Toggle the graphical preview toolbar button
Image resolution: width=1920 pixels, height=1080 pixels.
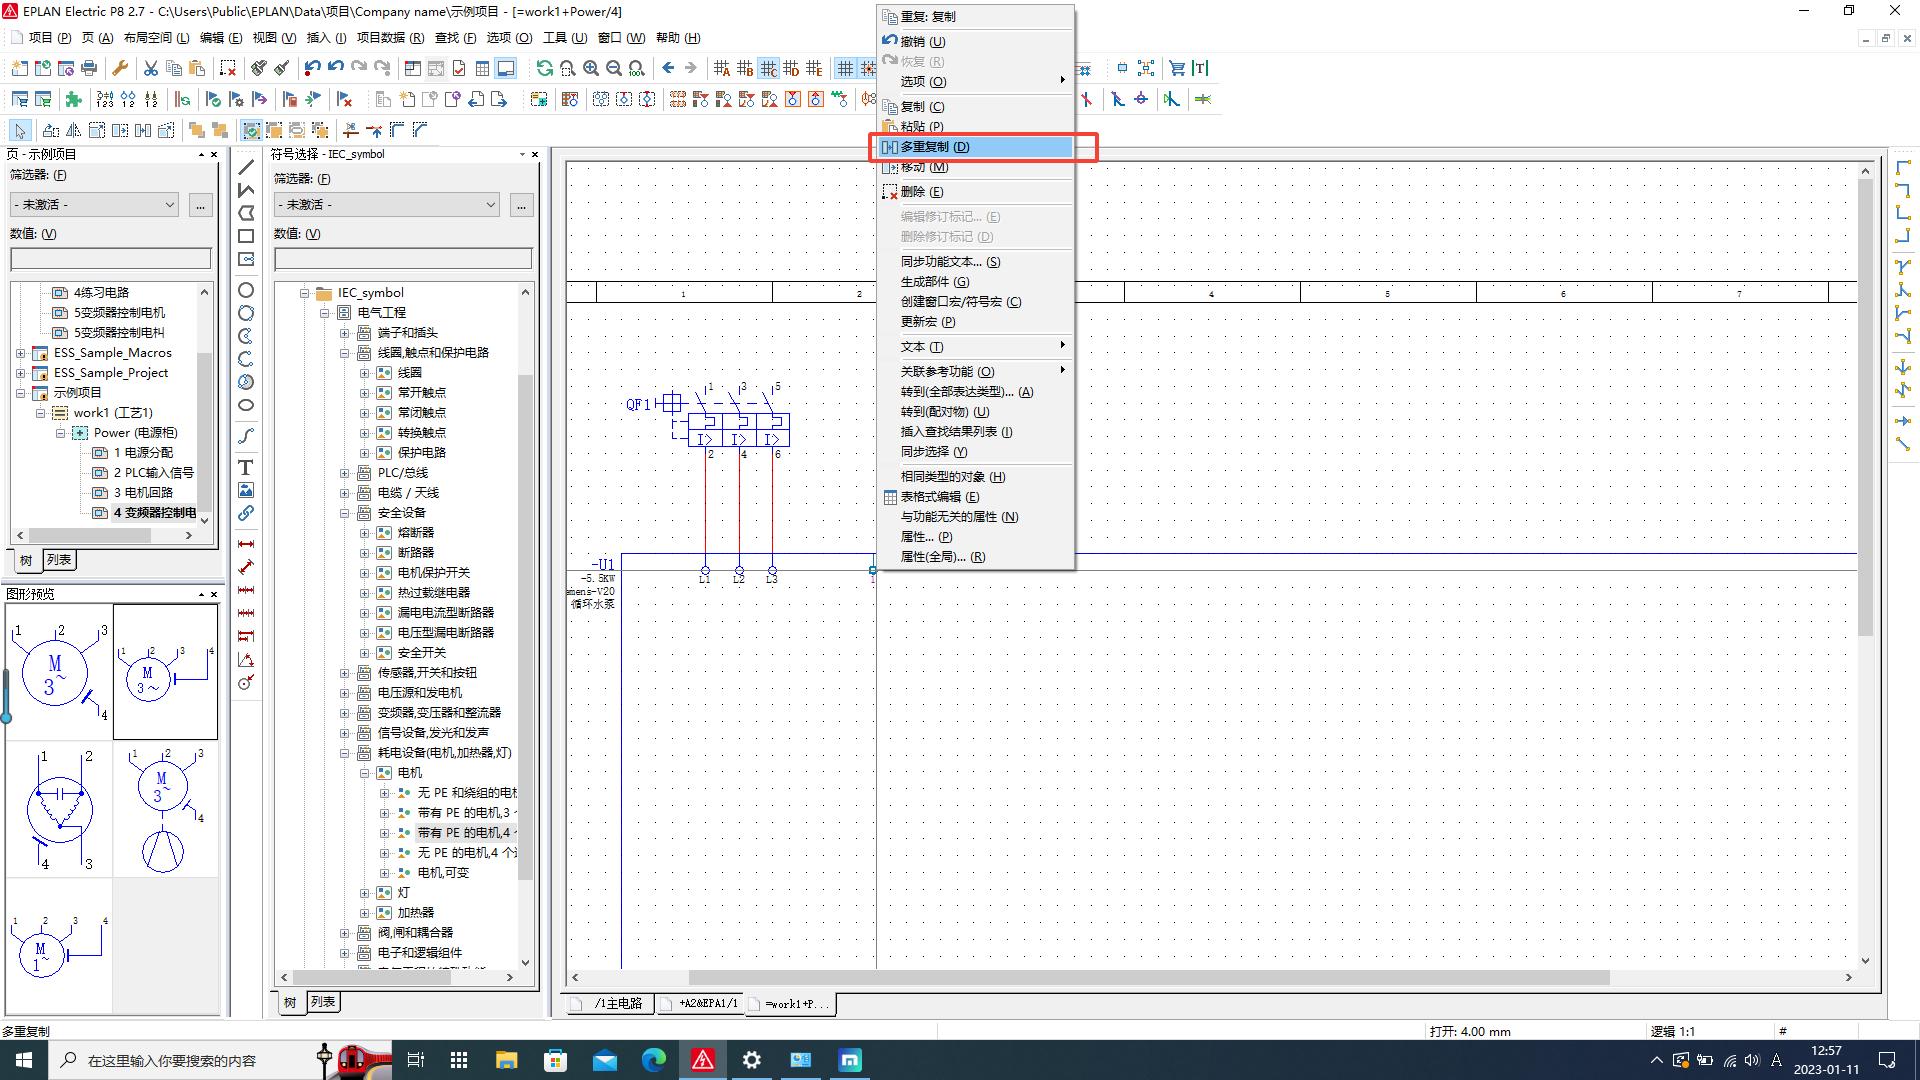pyautogui.click(x=506, y=68)
